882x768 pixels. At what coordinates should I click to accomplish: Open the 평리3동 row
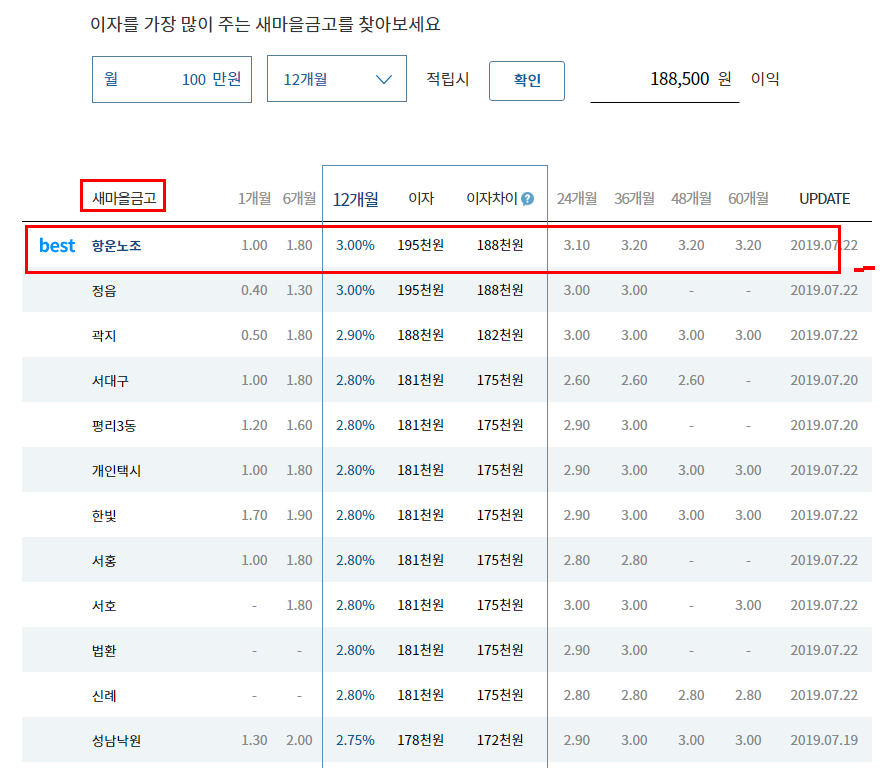[x=447, y=425]
